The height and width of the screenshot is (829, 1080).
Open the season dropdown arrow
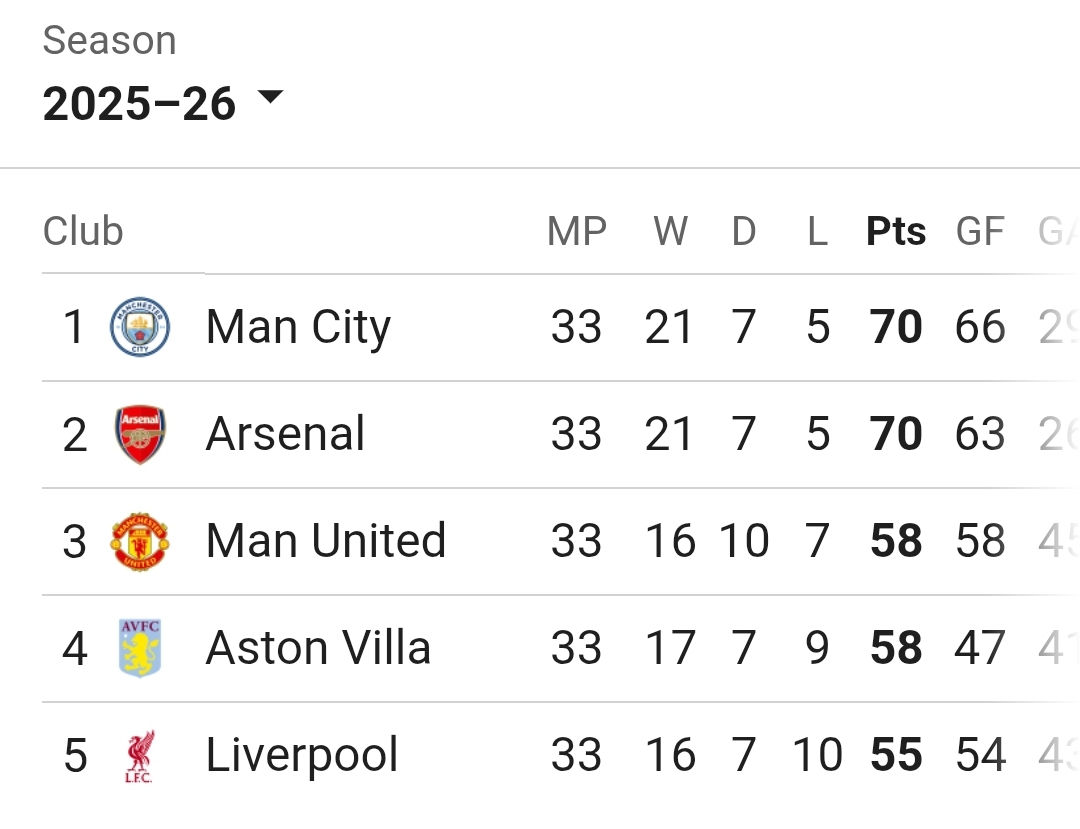pyautogui.click(x=270, y=98)
